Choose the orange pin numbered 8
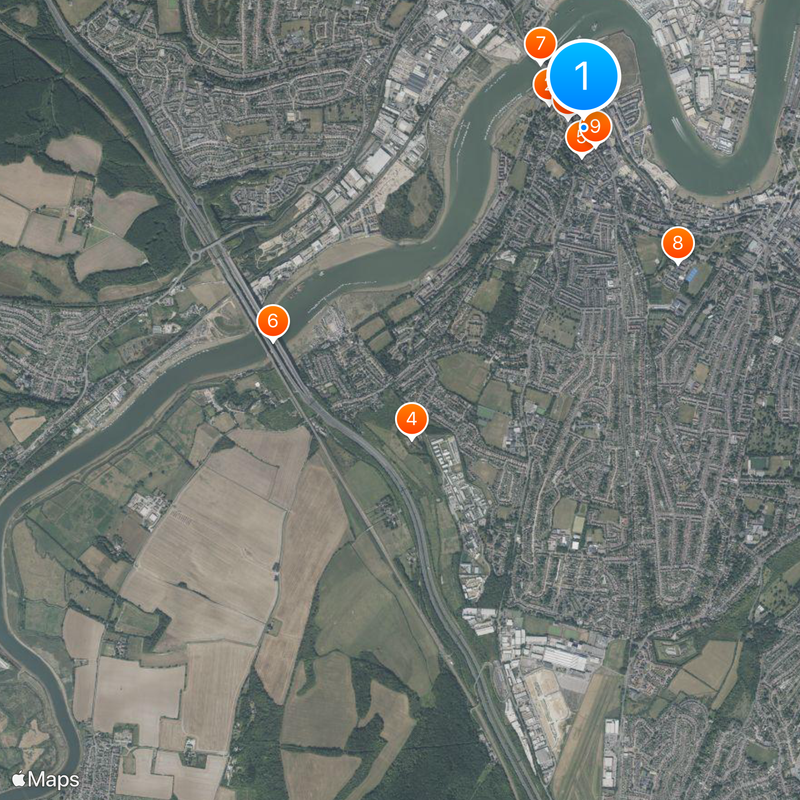 pyautogui.click(x=678, y=243)
